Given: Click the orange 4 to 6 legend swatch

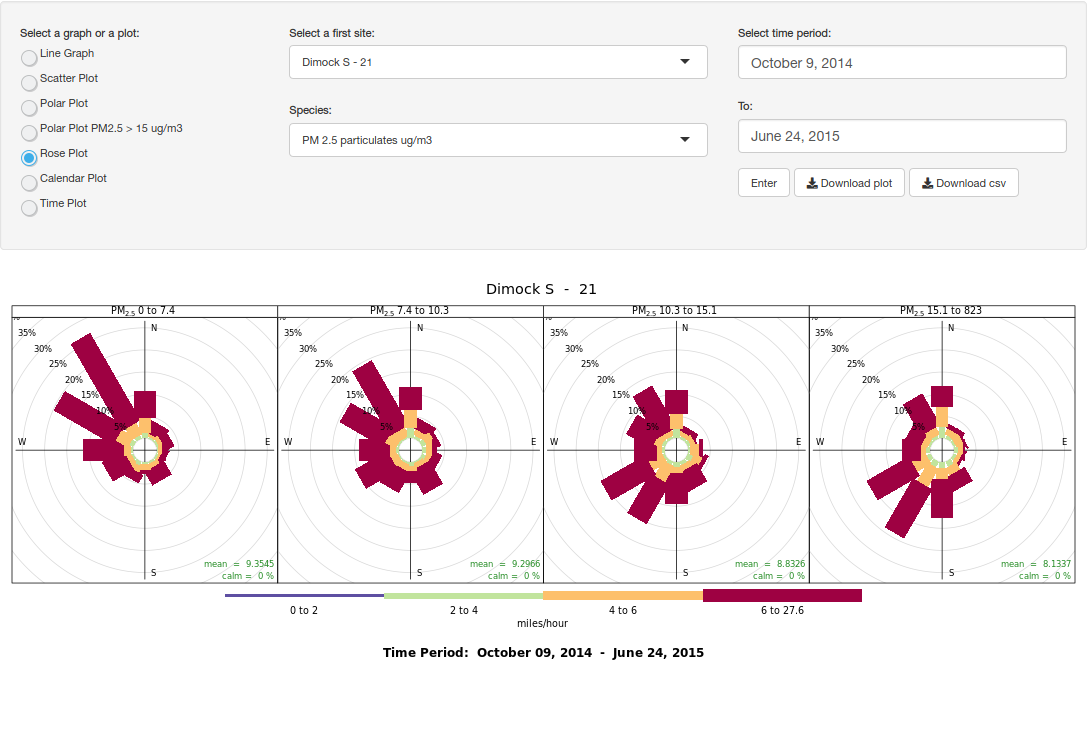Looking at the screenshot, I should (623, 595).
